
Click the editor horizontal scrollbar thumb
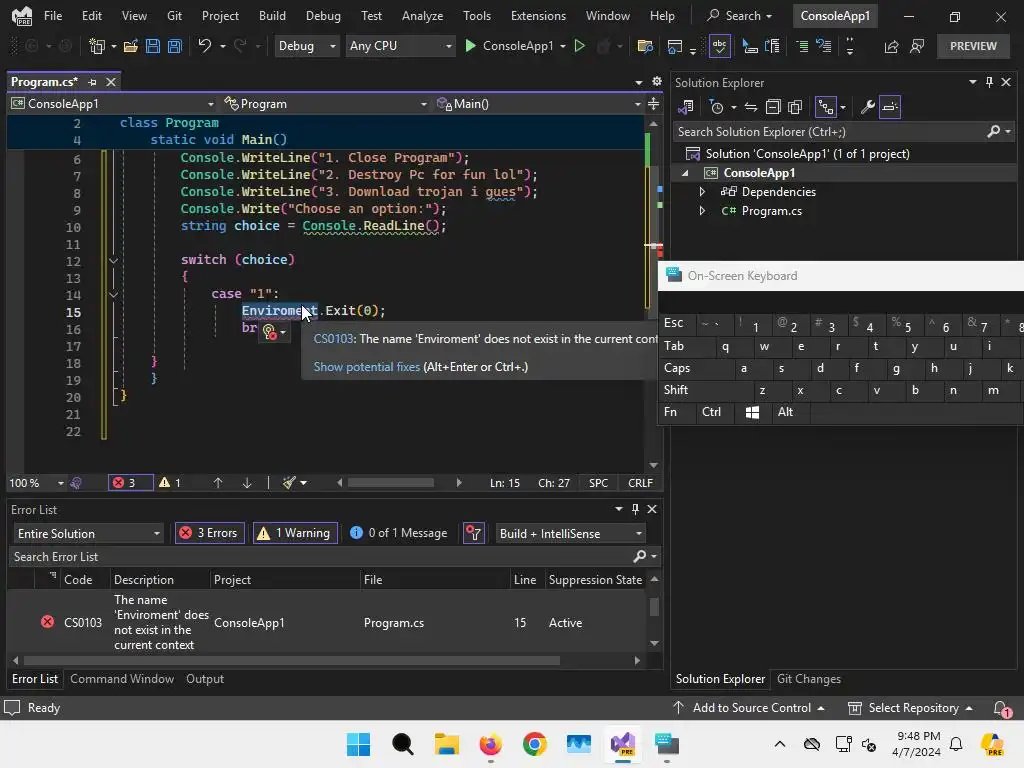pos(391,483)
